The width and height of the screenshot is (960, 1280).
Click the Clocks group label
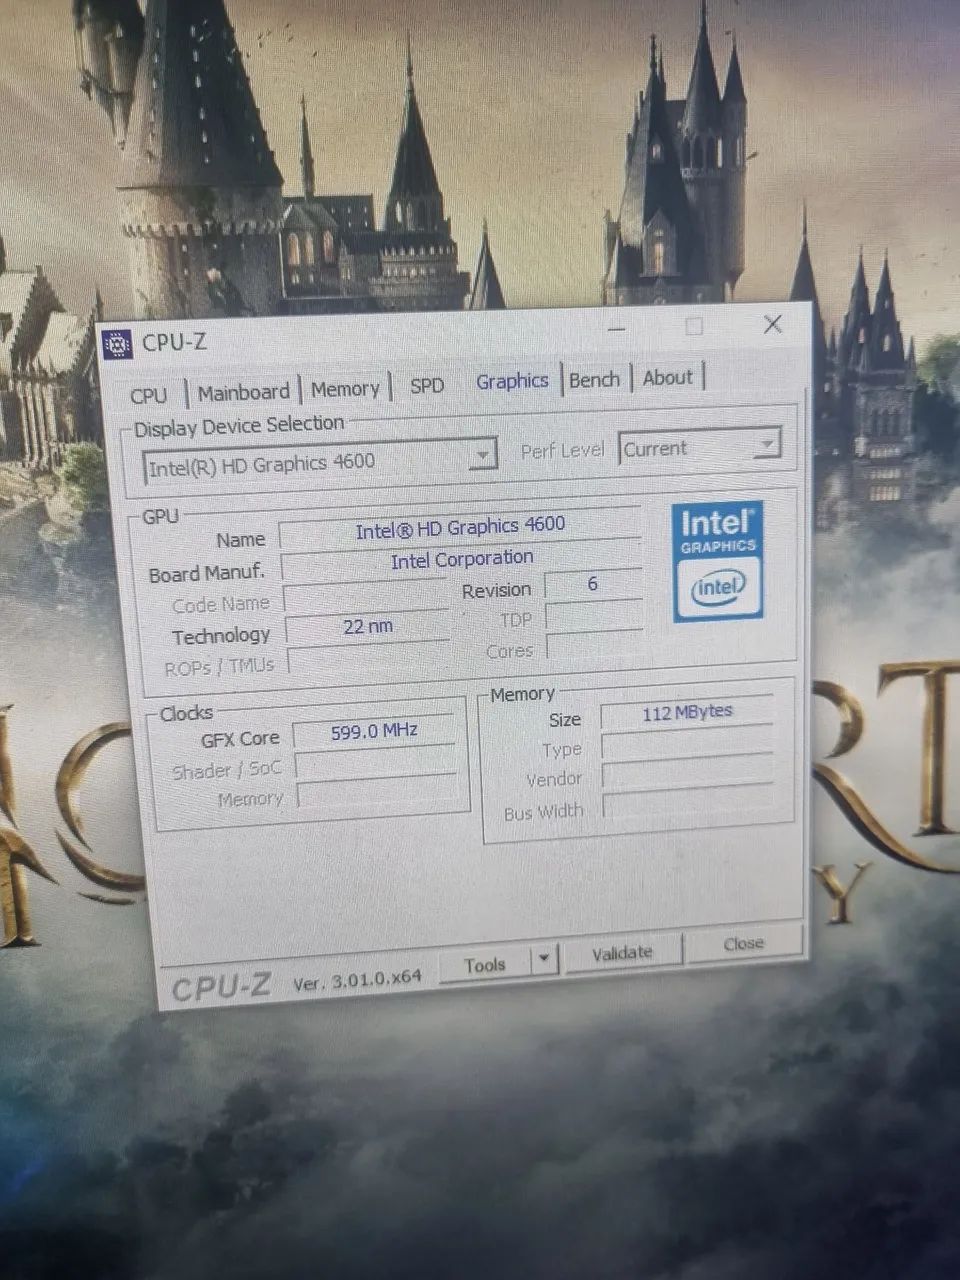tap(186, 713)
